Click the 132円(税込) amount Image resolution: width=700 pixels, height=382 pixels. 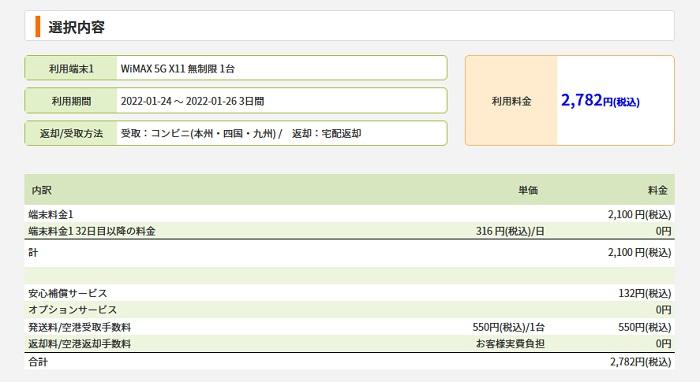coord(645,293)
